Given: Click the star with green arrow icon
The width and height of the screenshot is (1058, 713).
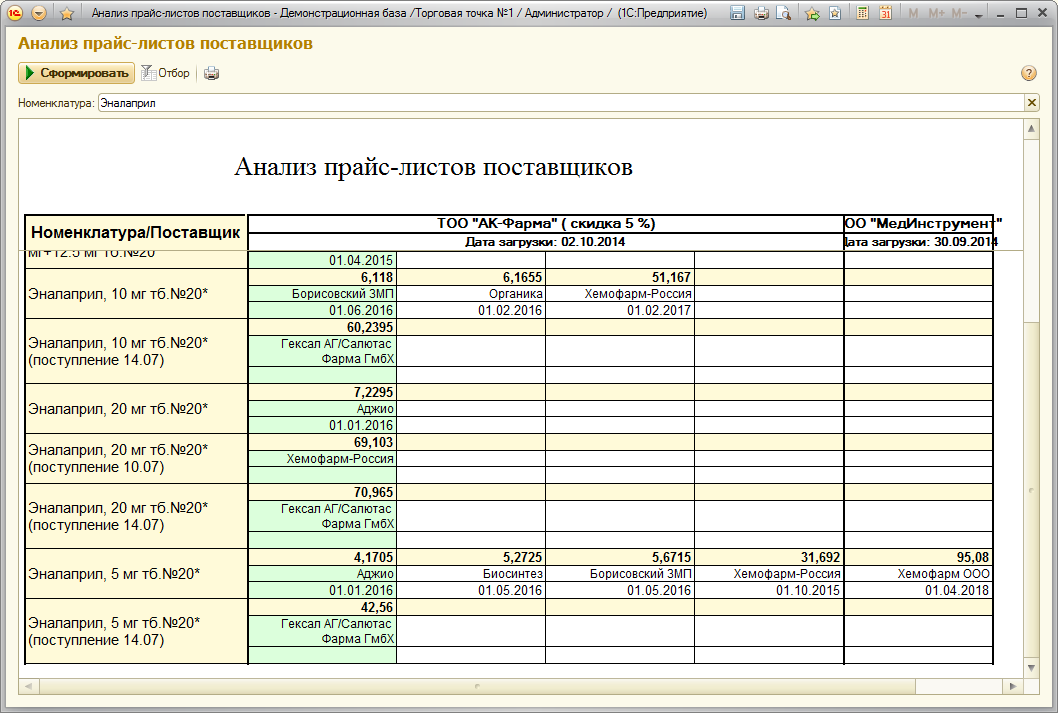Looking at the screenshot, I should click(812, 13).
